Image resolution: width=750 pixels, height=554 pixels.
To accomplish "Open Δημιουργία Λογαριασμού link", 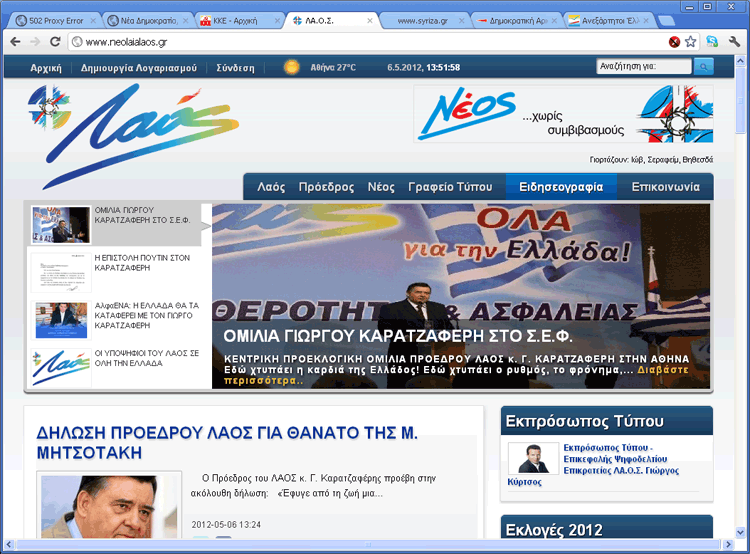I will [139, 68].
